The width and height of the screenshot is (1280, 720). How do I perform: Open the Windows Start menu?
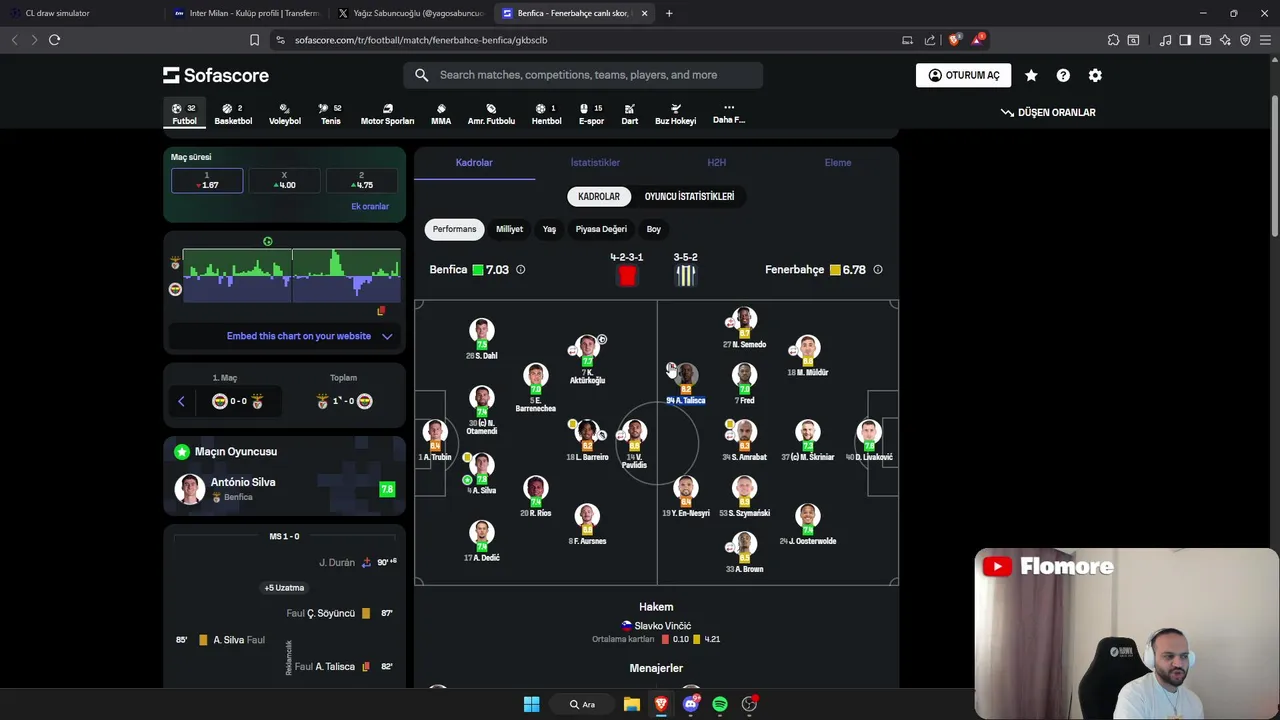(x=531, y=704)
